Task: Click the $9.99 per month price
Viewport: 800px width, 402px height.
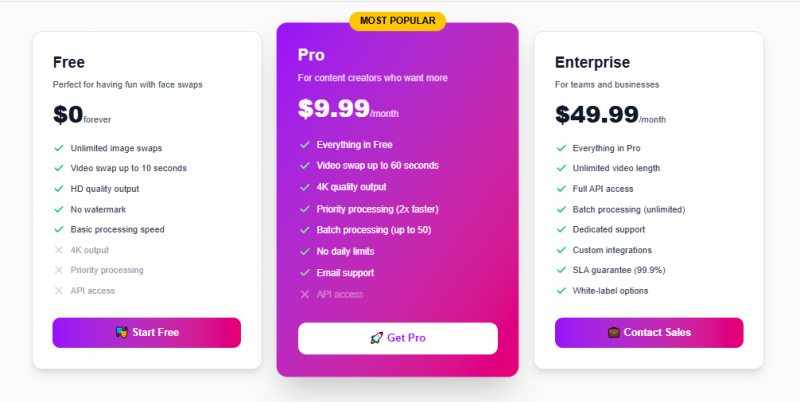Action: click(x=334, y=108)
